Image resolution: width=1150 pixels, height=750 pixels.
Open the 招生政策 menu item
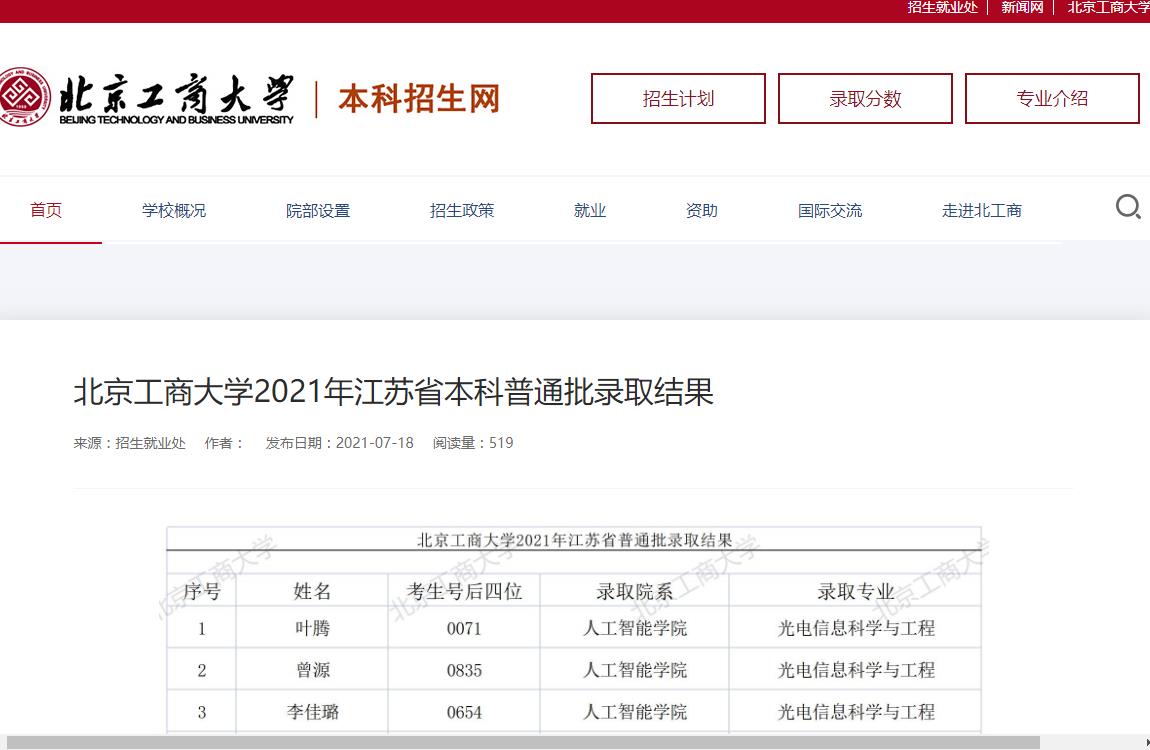461,210
